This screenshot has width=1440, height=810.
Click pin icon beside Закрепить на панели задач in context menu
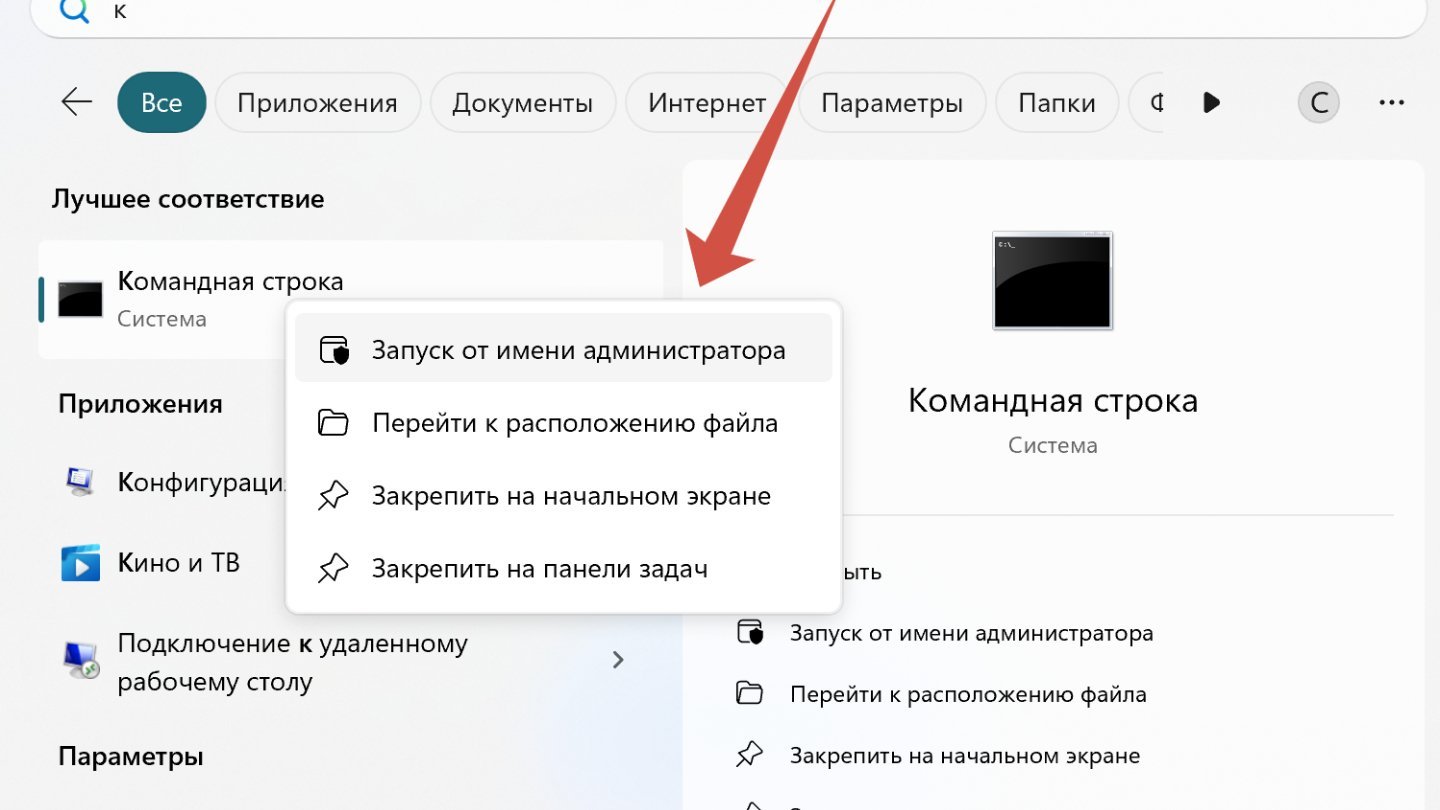(333, 570)
